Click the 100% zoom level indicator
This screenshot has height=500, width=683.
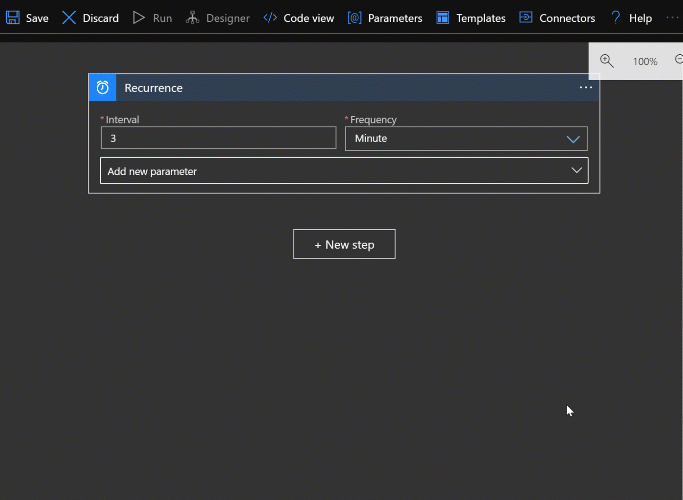pos(645,62)
